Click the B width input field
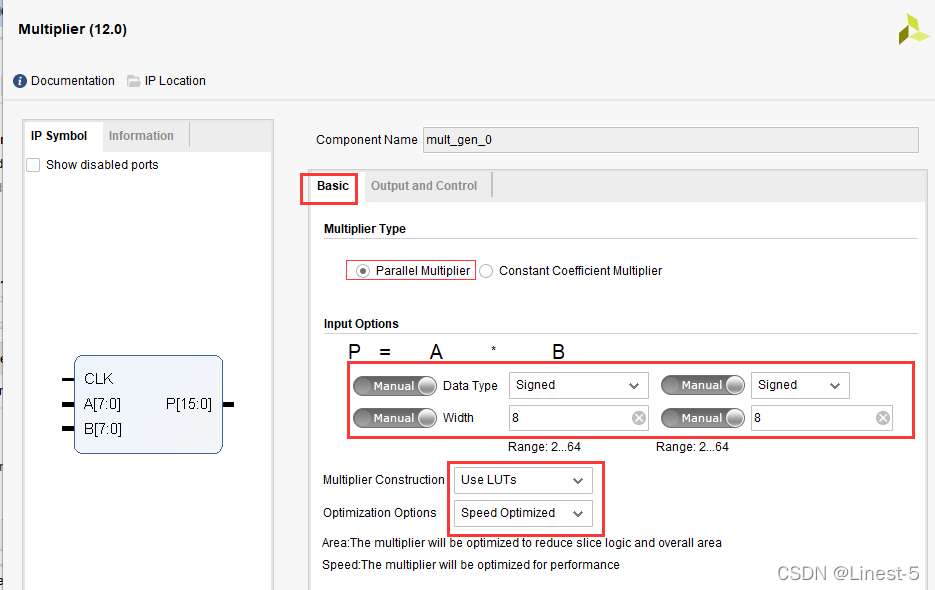 point(822,418)
